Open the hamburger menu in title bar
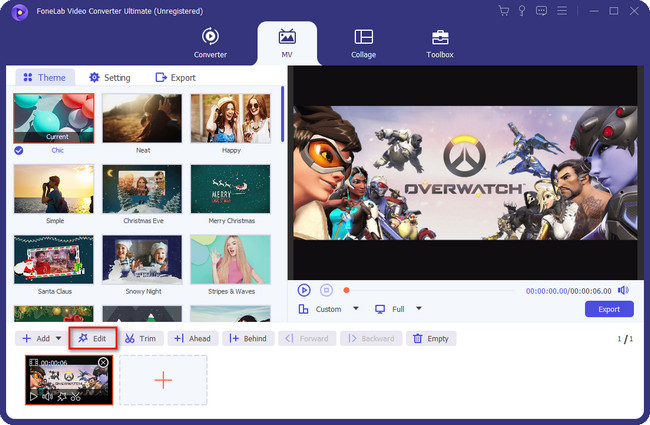 (x=562, y=11)
